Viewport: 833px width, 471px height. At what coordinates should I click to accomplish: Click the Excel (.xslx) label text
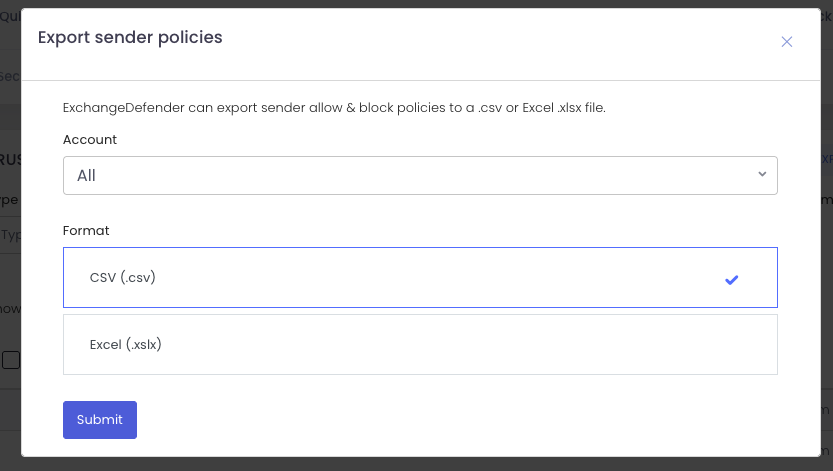(126, 345)
